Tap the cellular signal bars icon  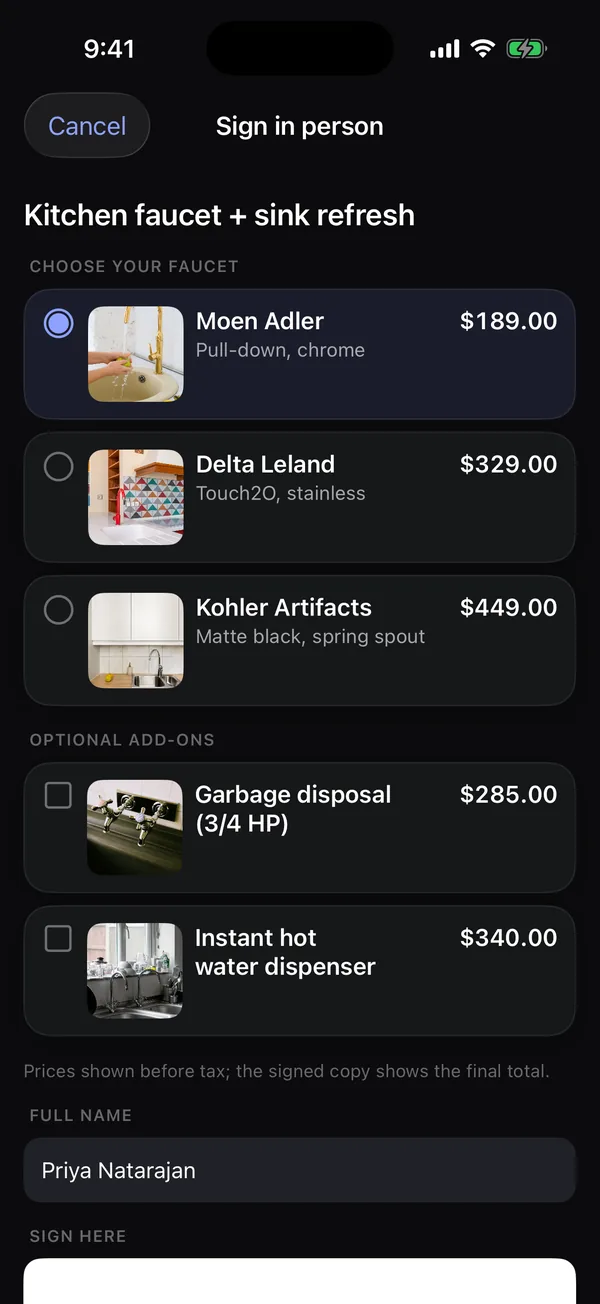click(x=445, y=49)
